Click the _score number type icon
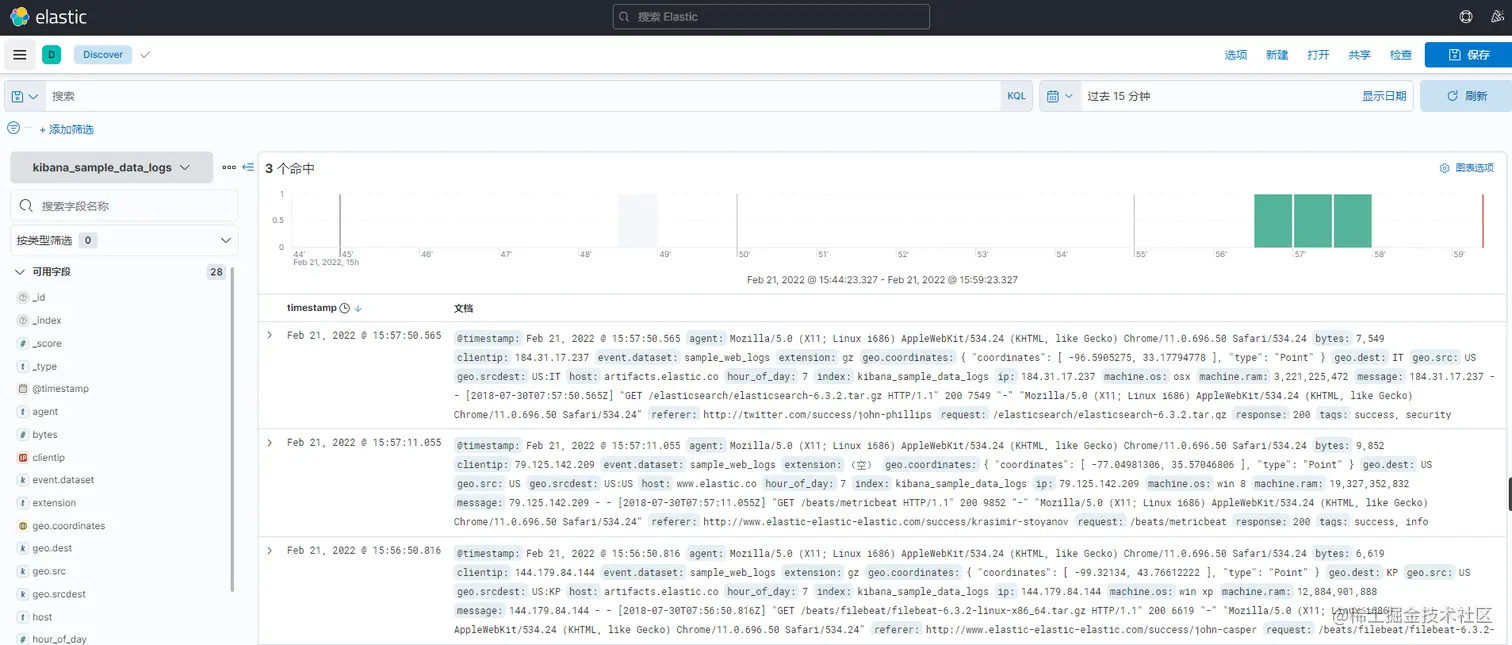 pyautogui.click(x=23, y=343)
